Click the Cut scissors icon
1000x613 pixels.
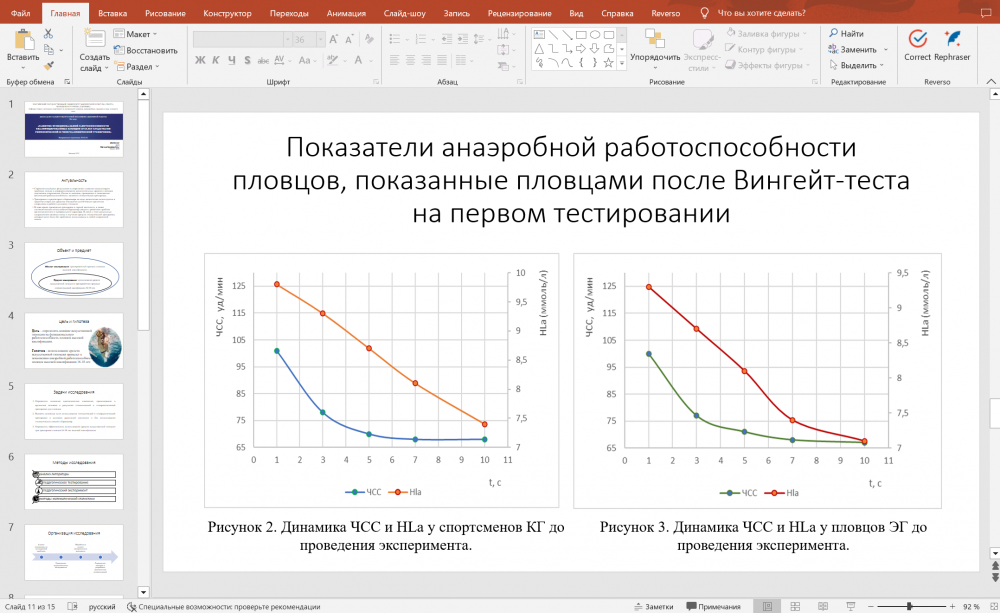(47, 34)
